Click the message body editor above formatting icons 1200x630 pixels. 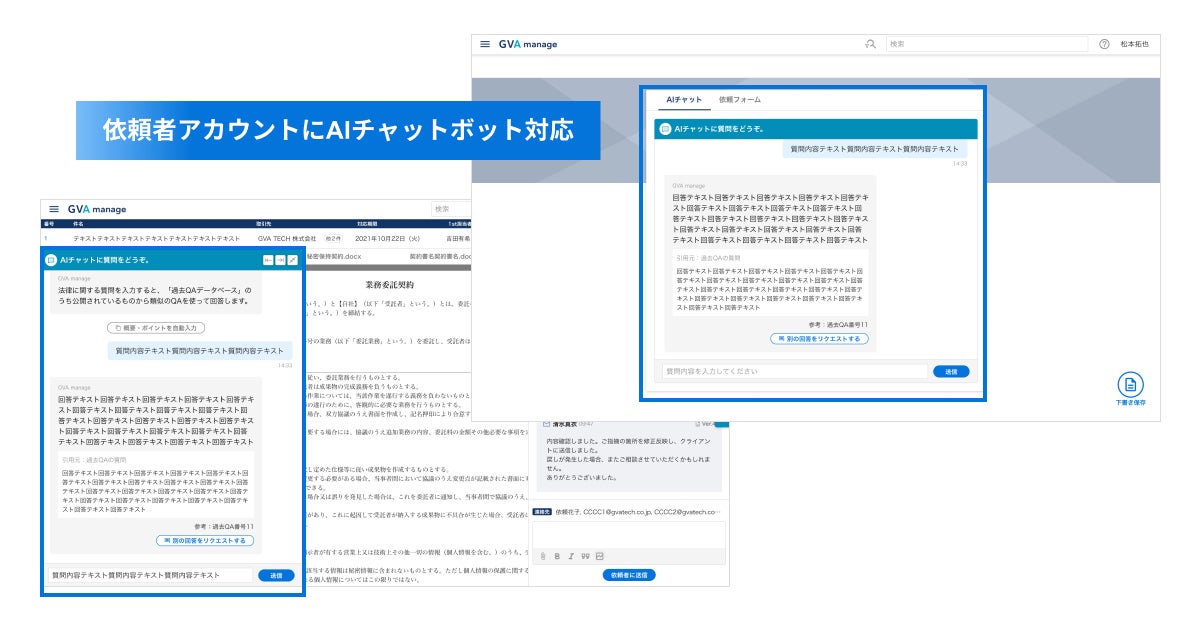[628, 534]
